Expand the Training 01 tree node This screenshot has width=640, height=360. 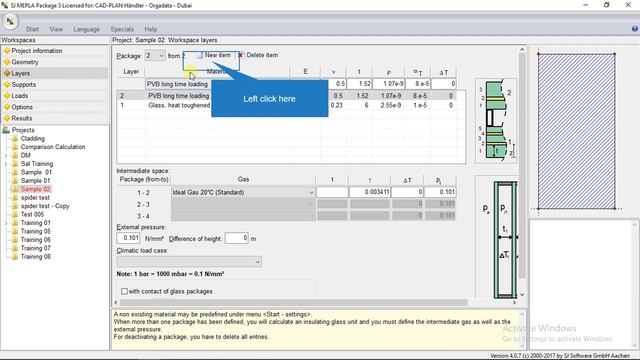(6, 223)
